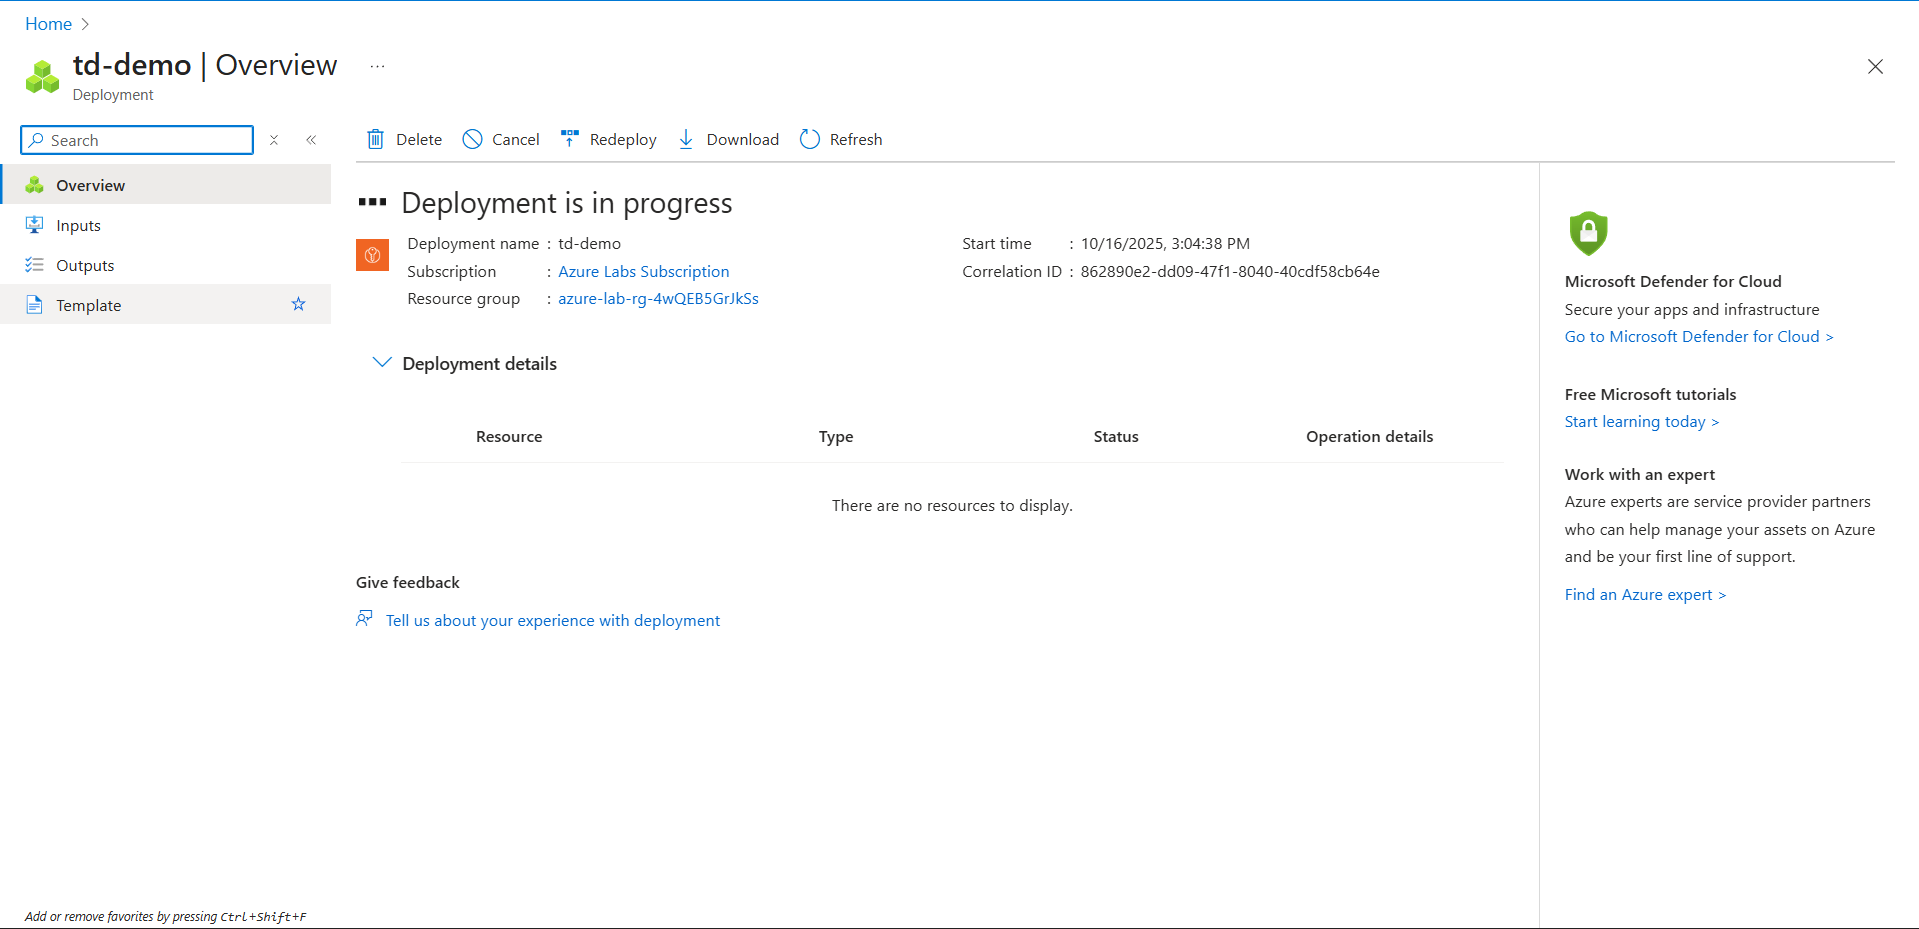Go to Microsoft Defender for Cloud
The height and width of the screenshot is (929, 1919).
click(x=1697, y=336)
